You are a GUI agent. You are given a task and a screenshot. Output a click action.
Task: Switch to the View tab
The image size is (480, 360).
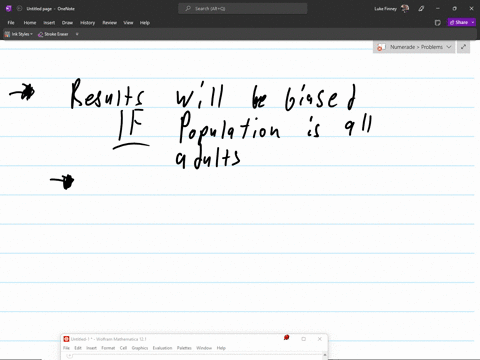128,23
